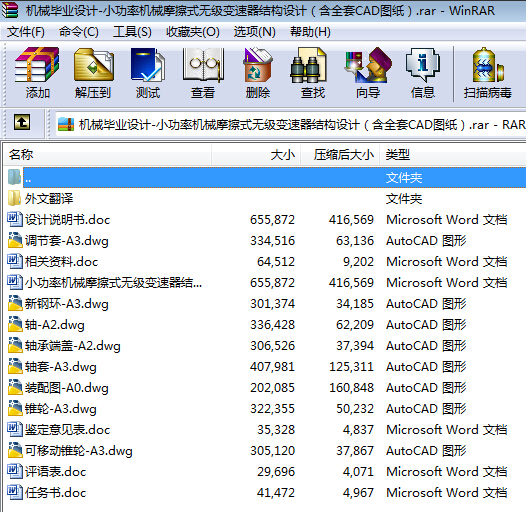Select the 外文翻译 folder icon
The height and width of the screenshot is (512, 526).
pyautogui.click(x=14, y=198)
